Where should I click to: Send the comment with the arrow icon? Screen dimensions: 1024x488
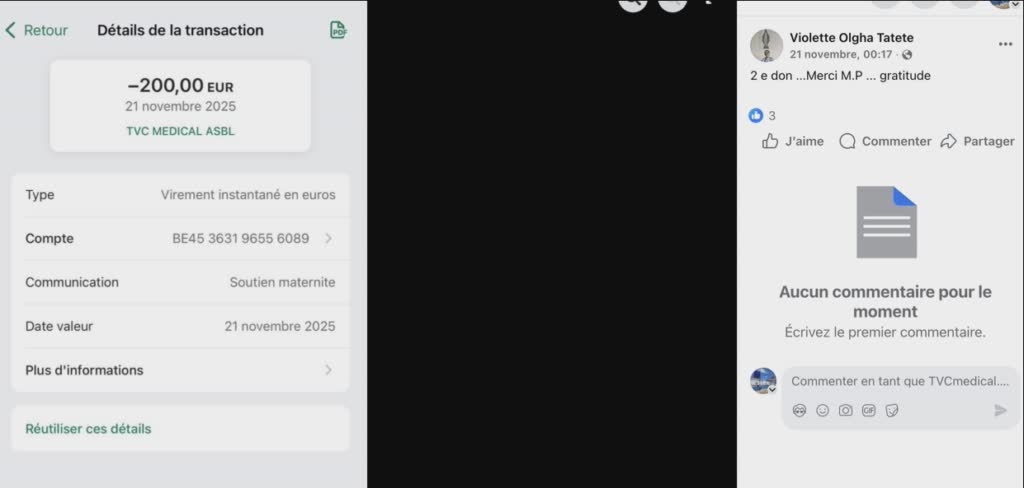tap(1000, 410)
